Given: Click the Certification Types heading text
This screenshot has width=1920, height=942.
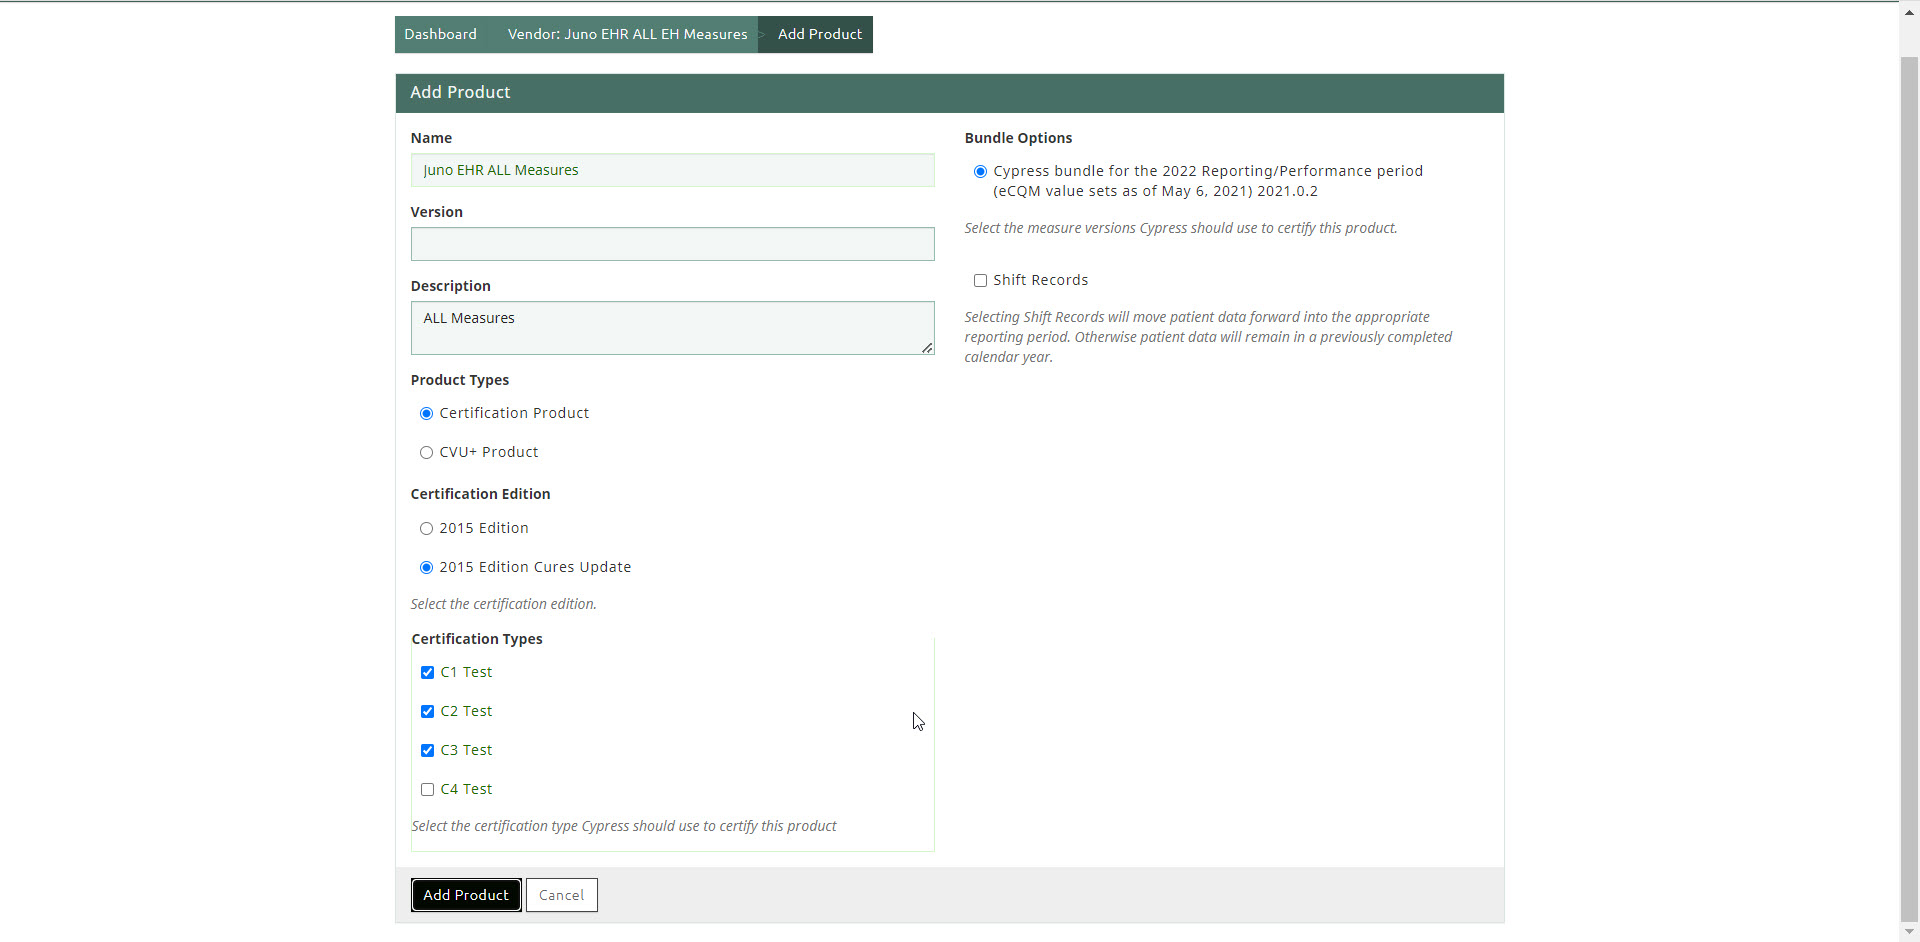Looking at the screenshot, I should 477,639.
